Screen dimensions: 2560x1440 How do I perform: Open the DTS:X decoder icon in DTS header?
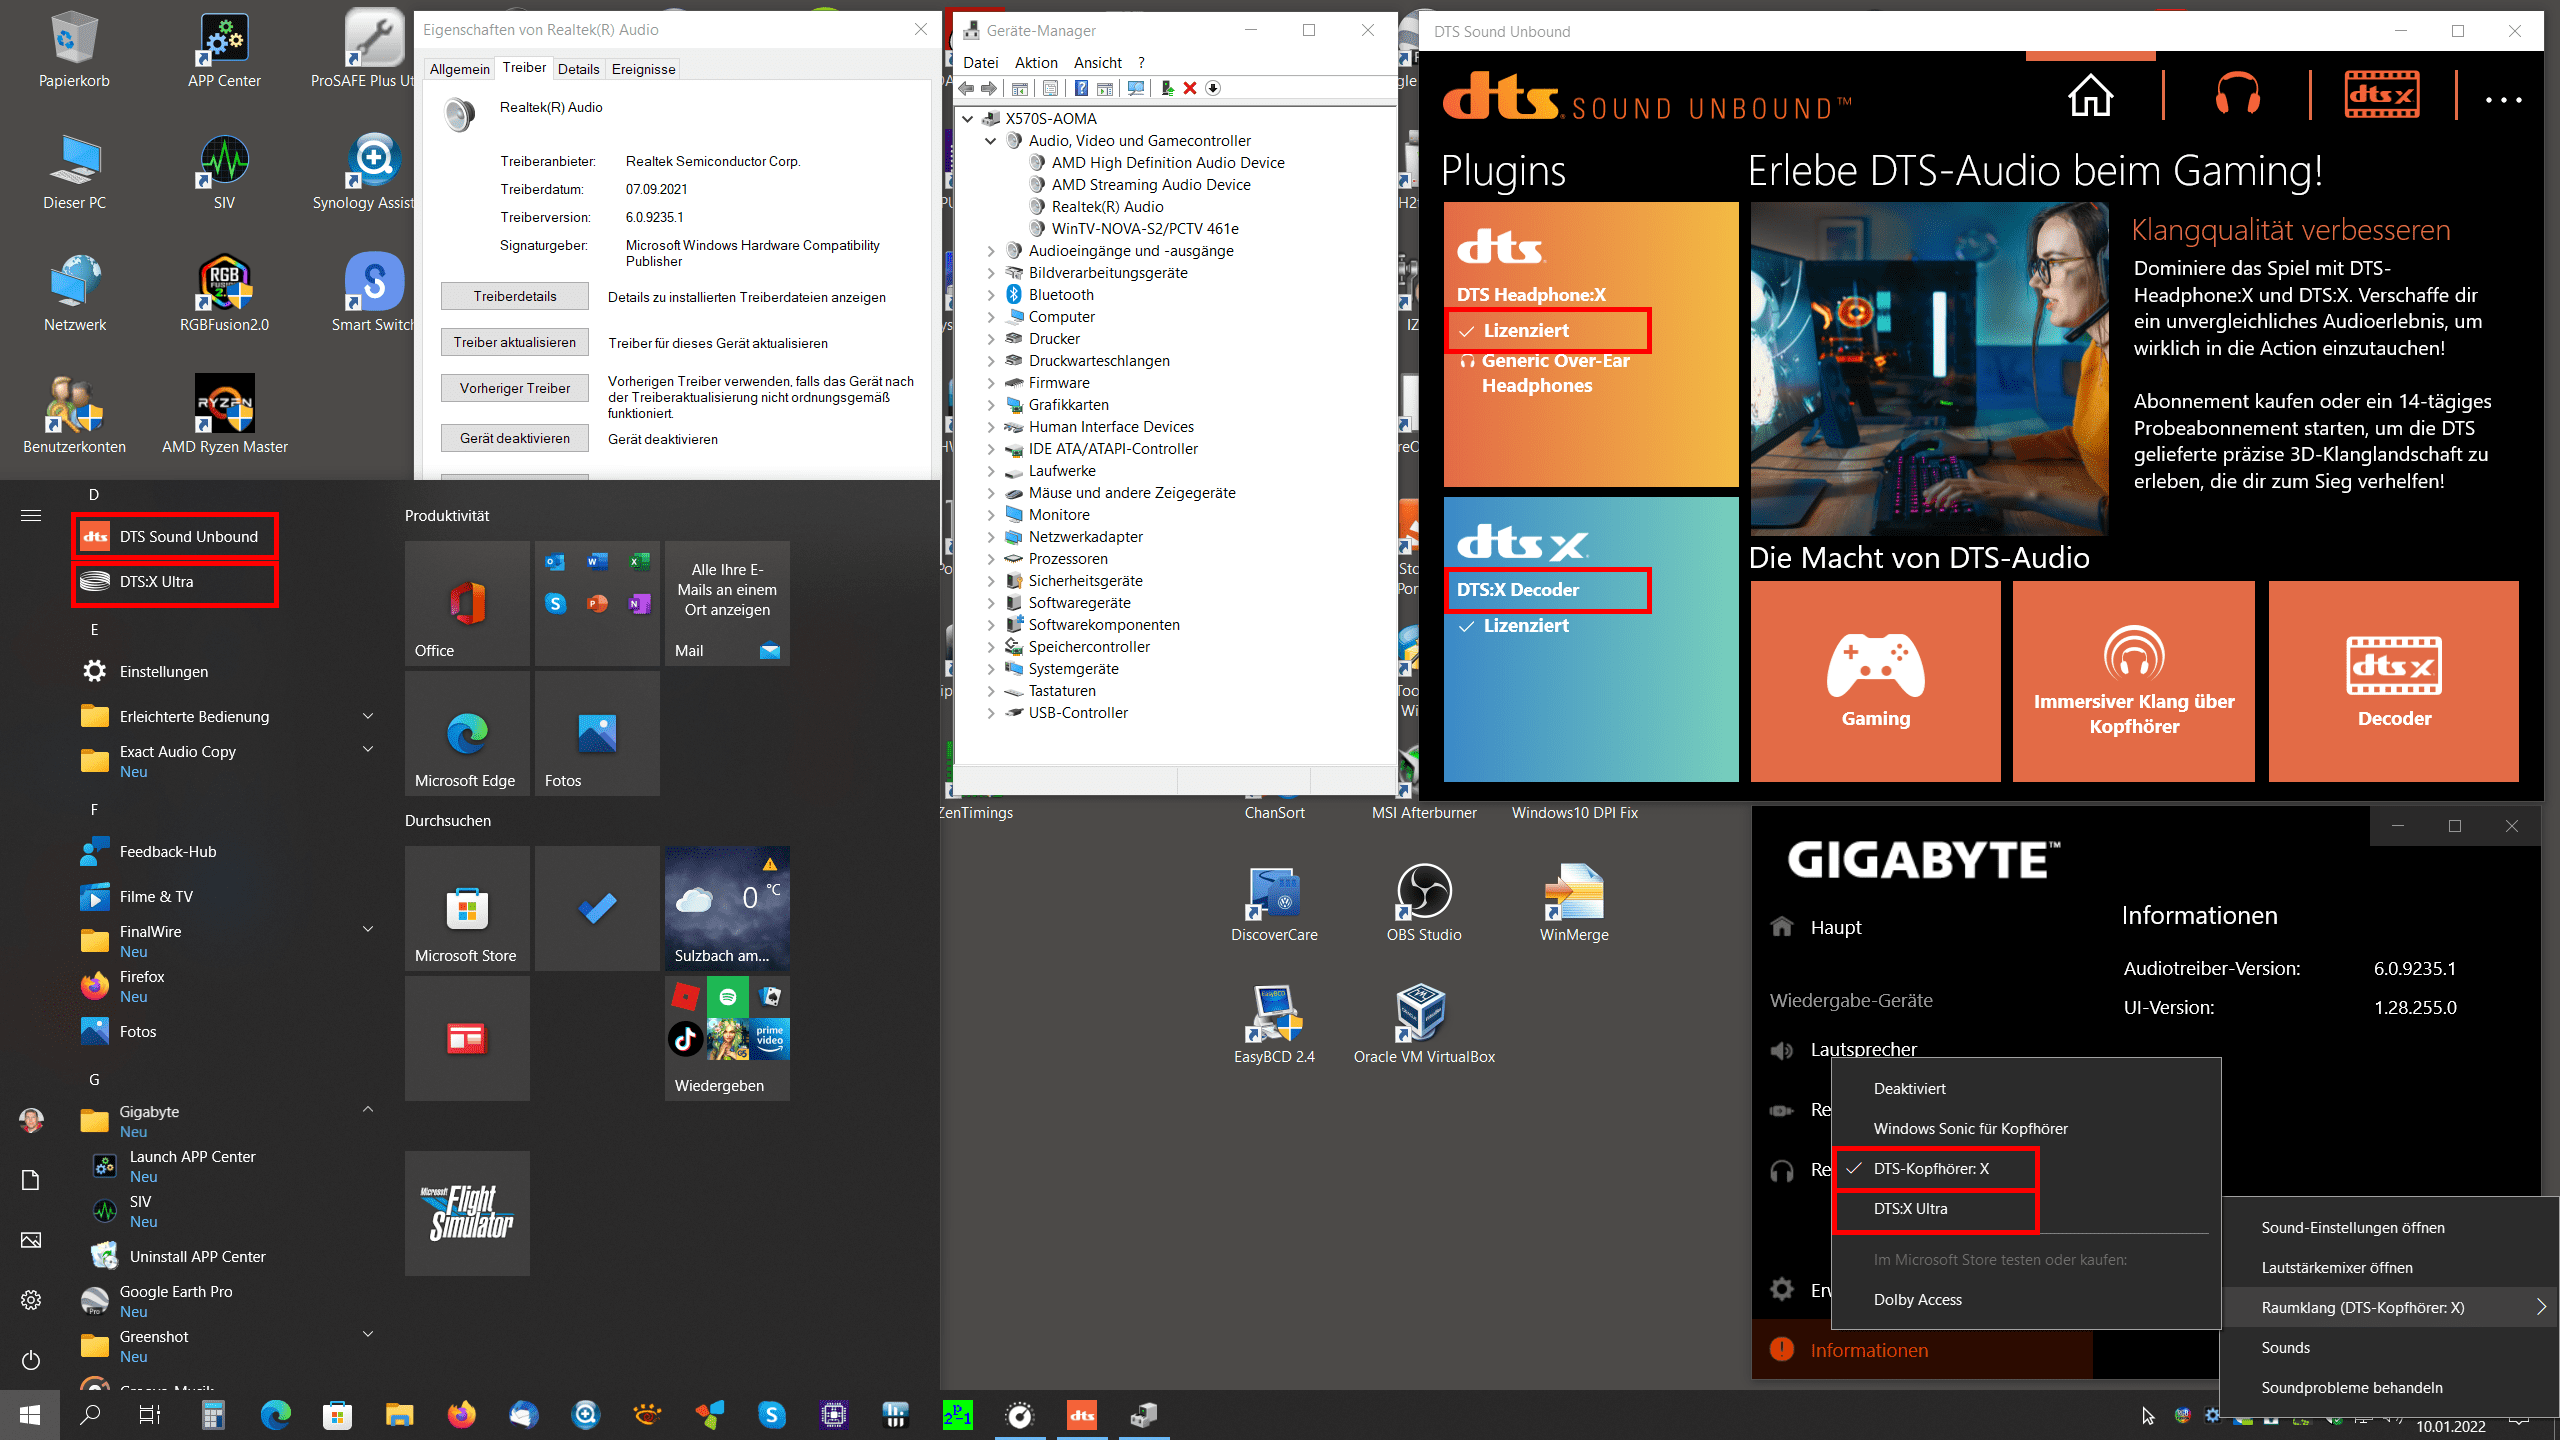pyautogui.click(x=2383, y=96)
